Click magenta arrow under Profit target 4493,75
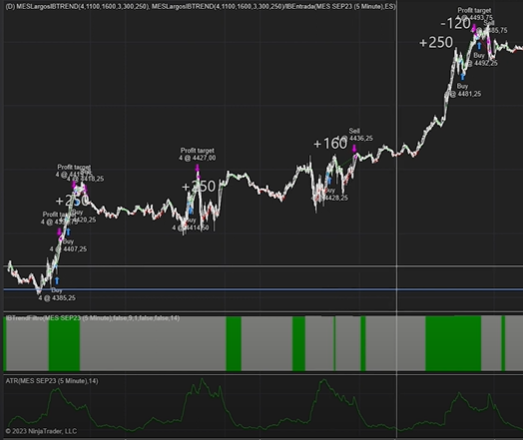This screenshot has width=523, height=440. click(474, 28)
